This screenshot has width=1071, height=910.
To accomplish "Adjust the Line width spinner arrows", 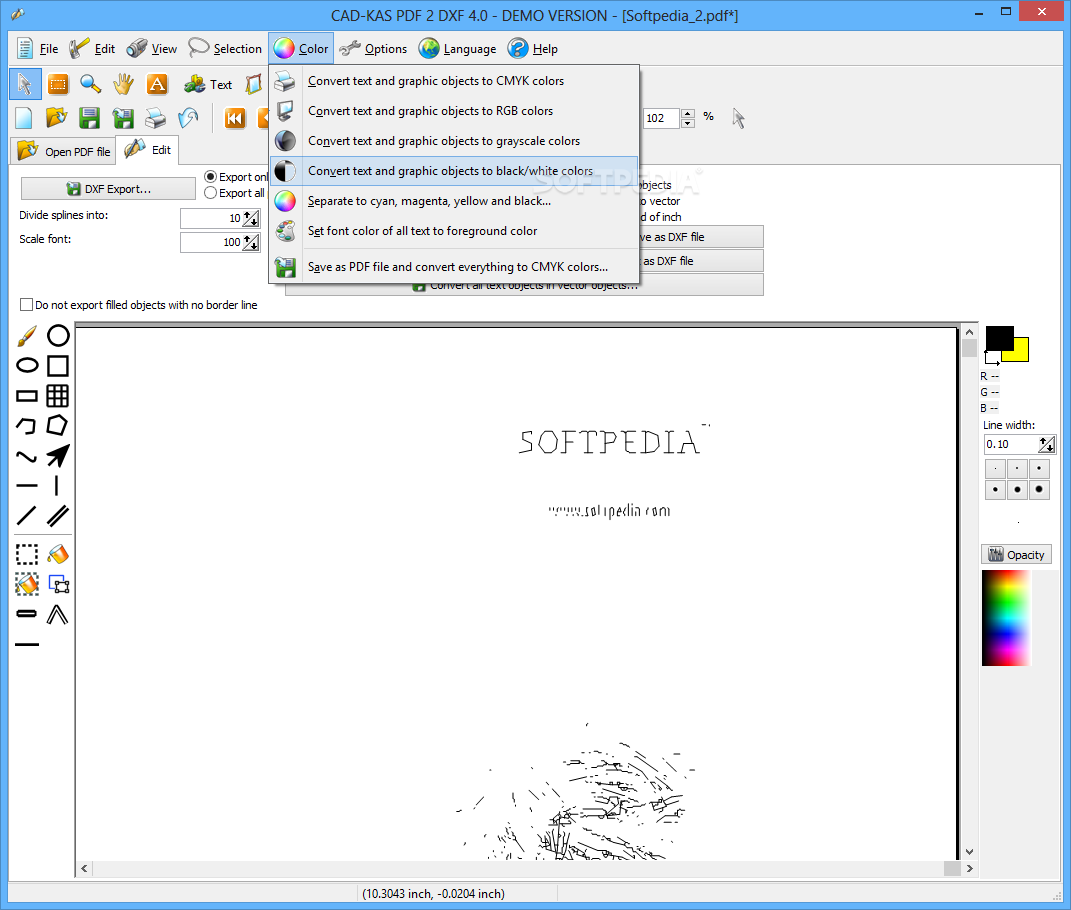I will (x=1047, y=444).
